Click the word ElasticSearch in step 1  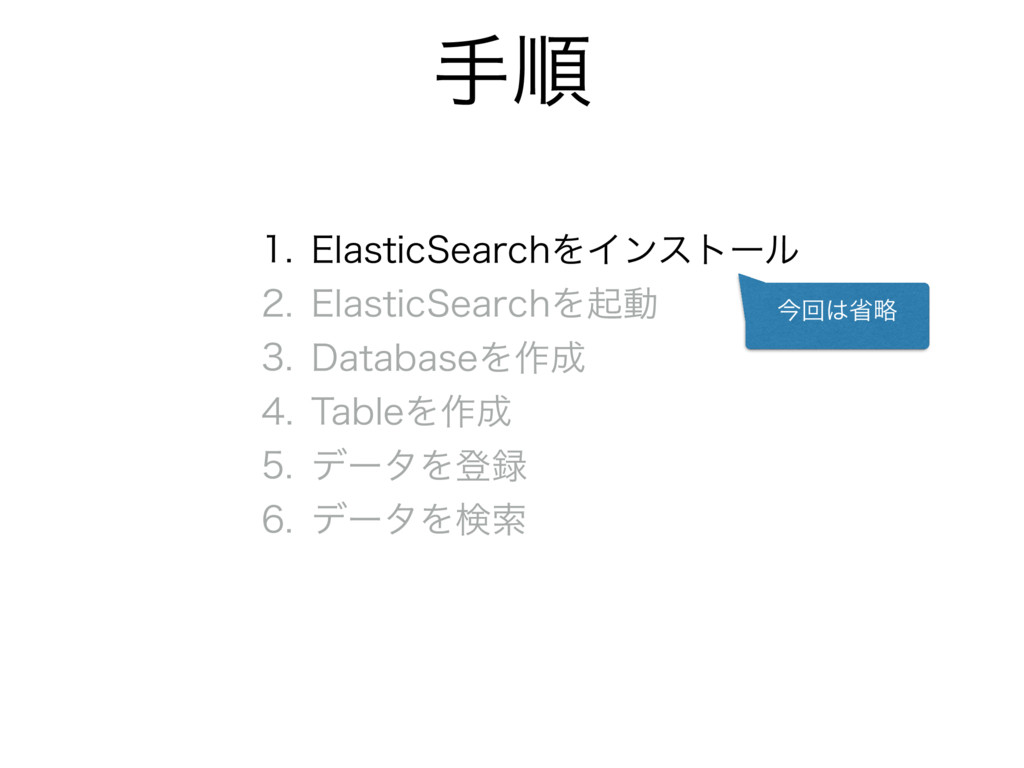[x=431, y=249]
